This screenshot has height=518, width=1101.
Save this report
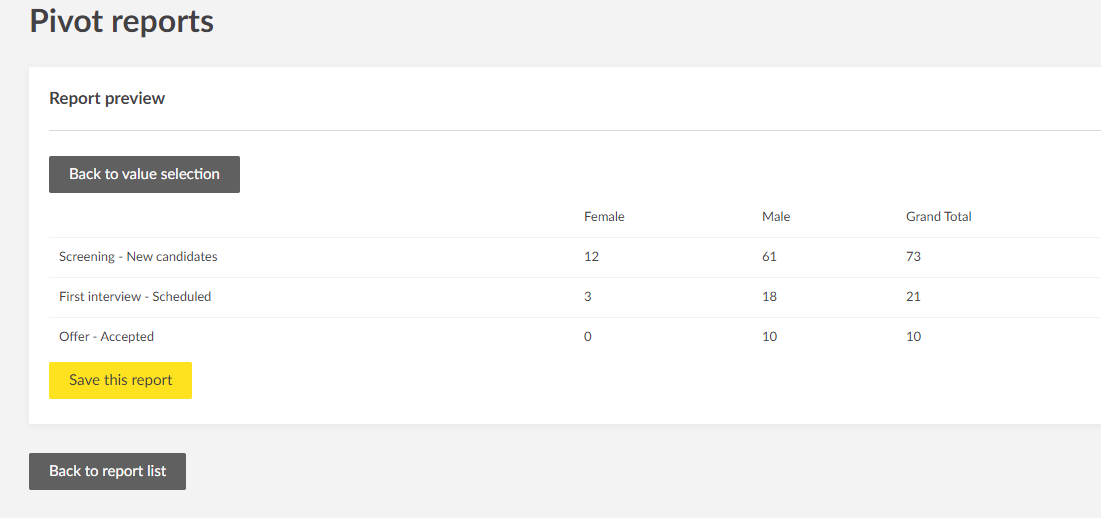(x=120, y=380)
